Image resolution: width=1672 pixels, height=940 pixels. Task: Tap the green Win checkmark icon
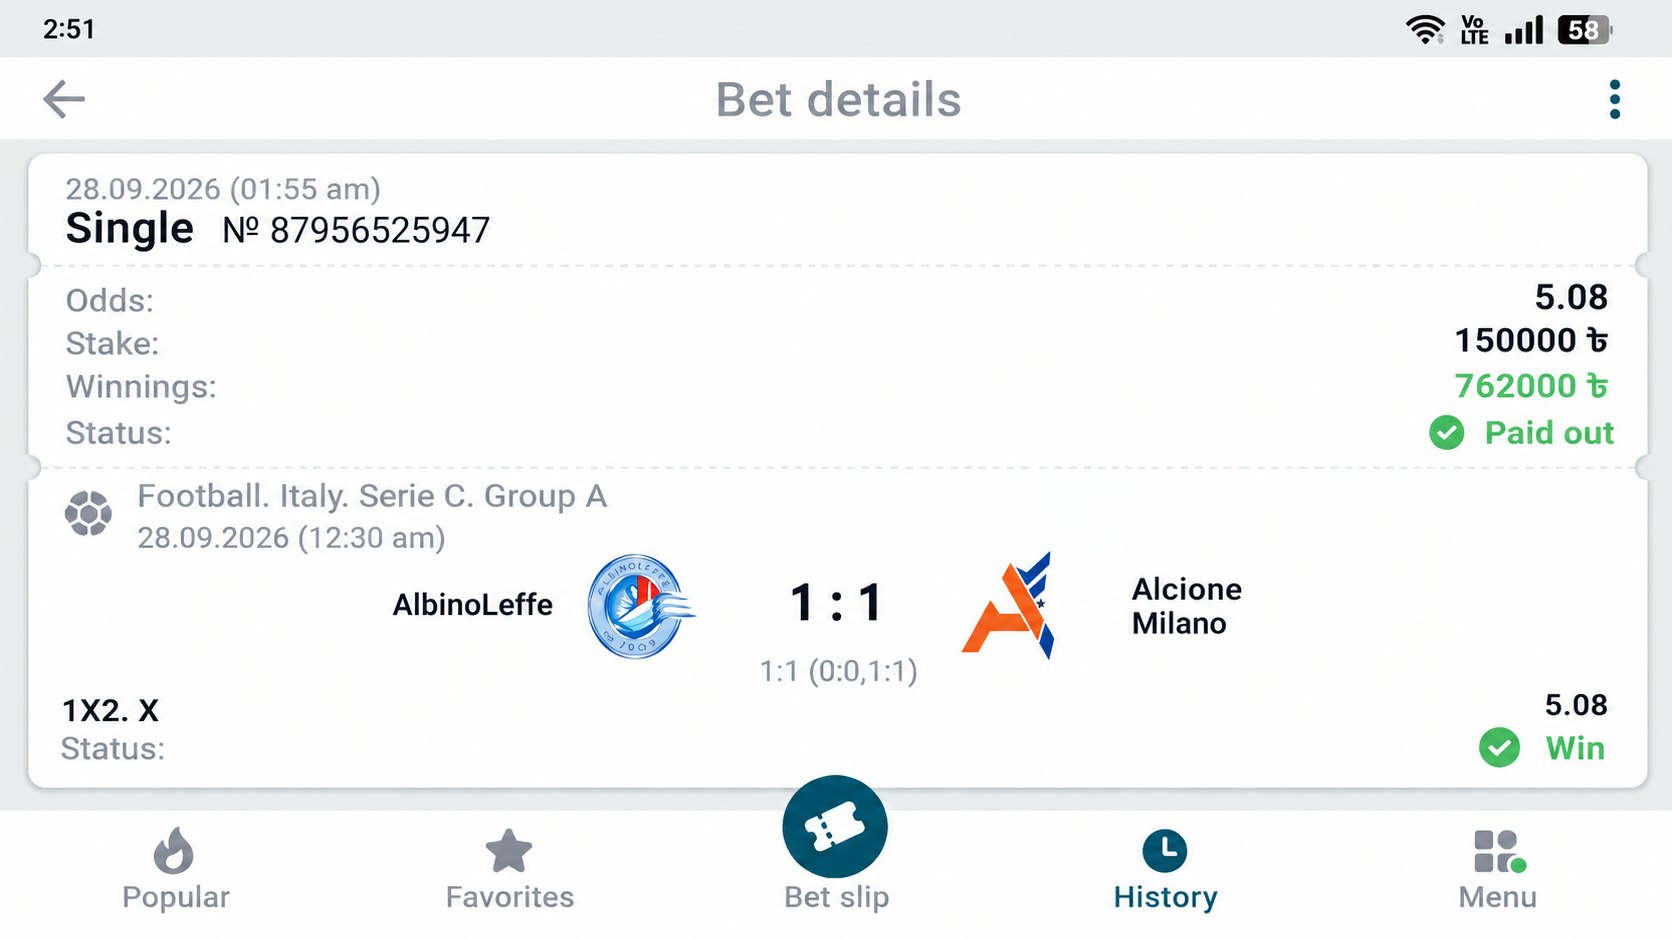tap(1499, 748)
